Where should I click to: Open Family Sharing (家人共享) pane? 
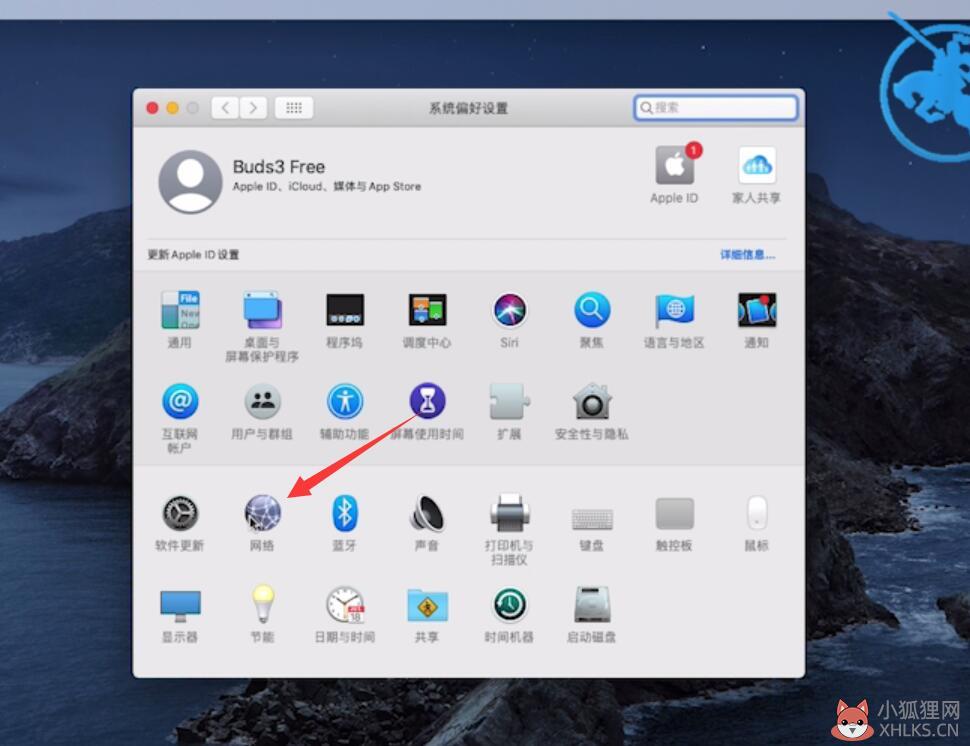757,166
